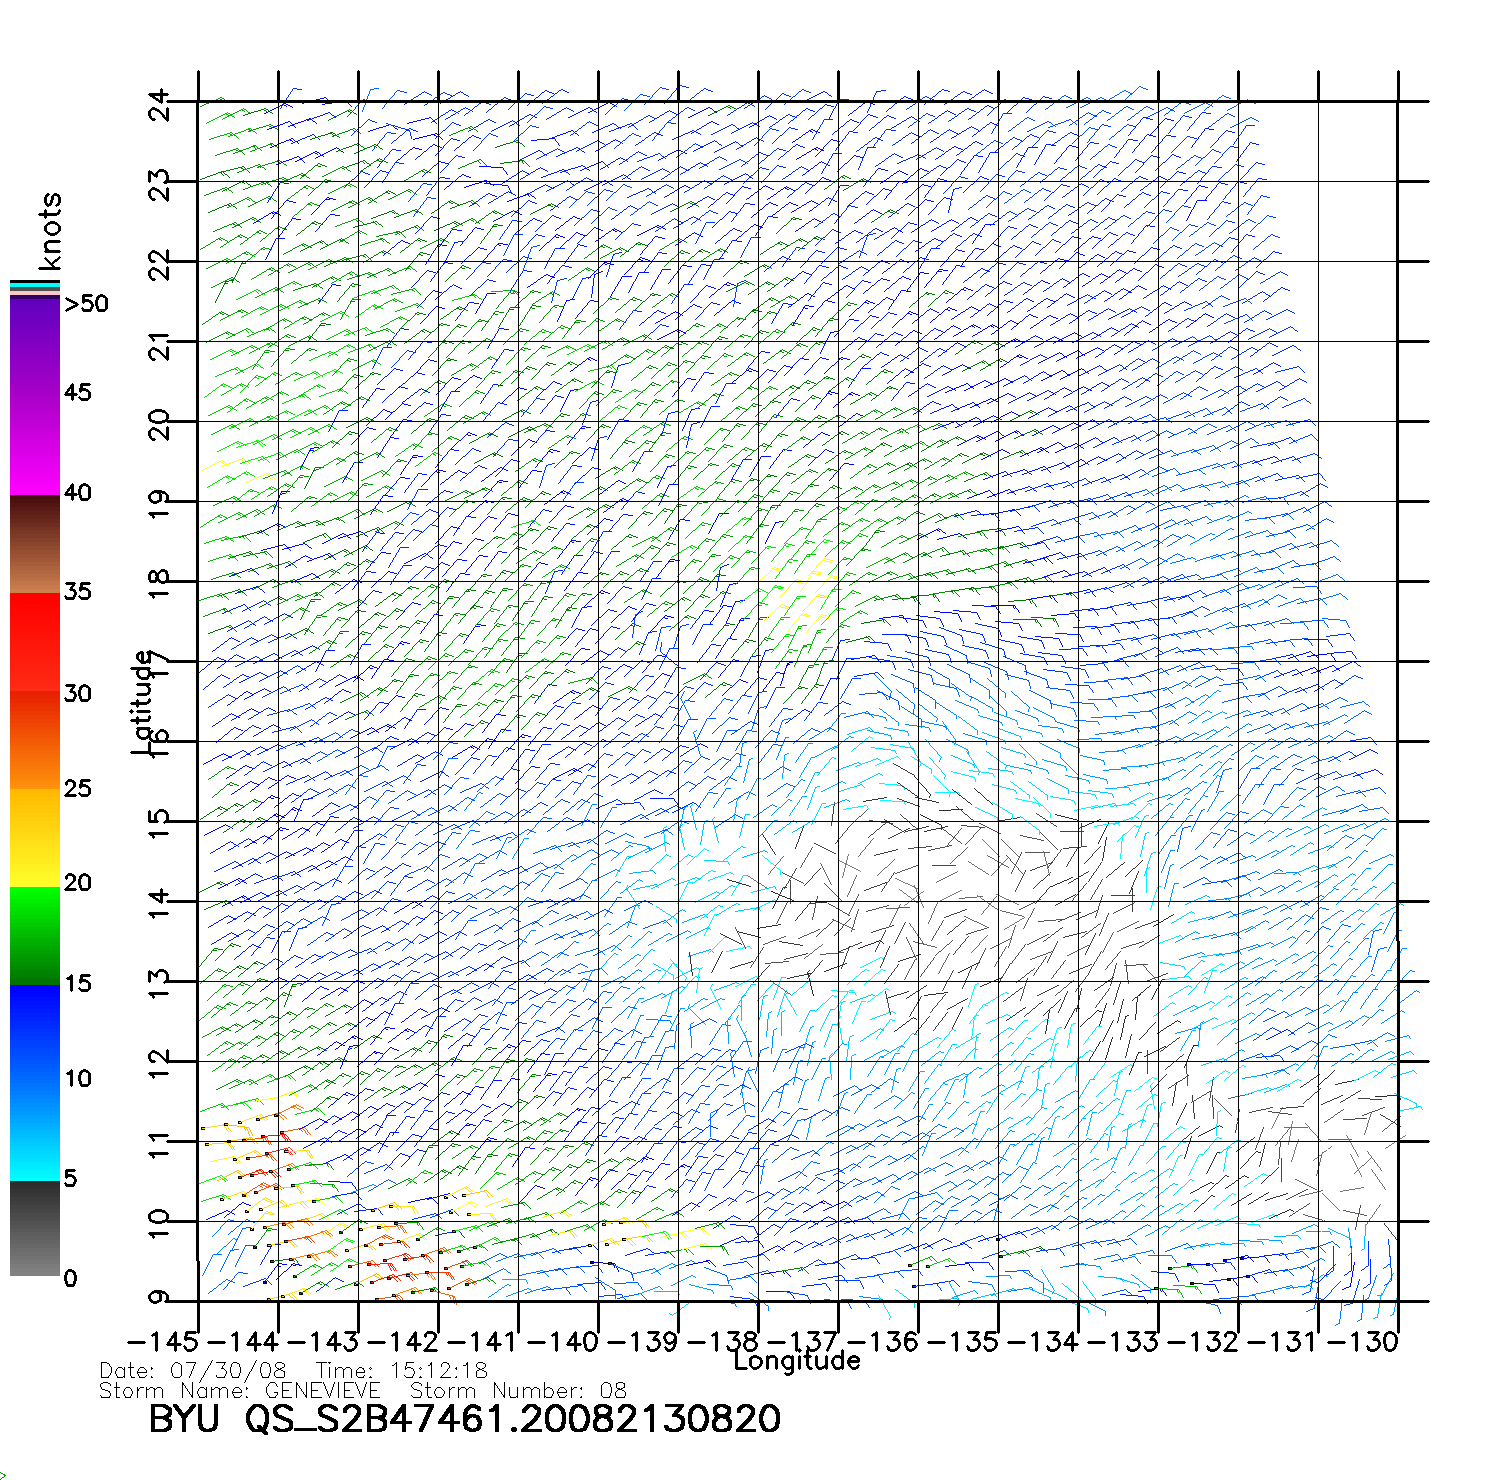1500x1480 pixels.
Task: Click the yellow 20-25 knots legend band
Action: pyautogui.click(x=35, y=837)
